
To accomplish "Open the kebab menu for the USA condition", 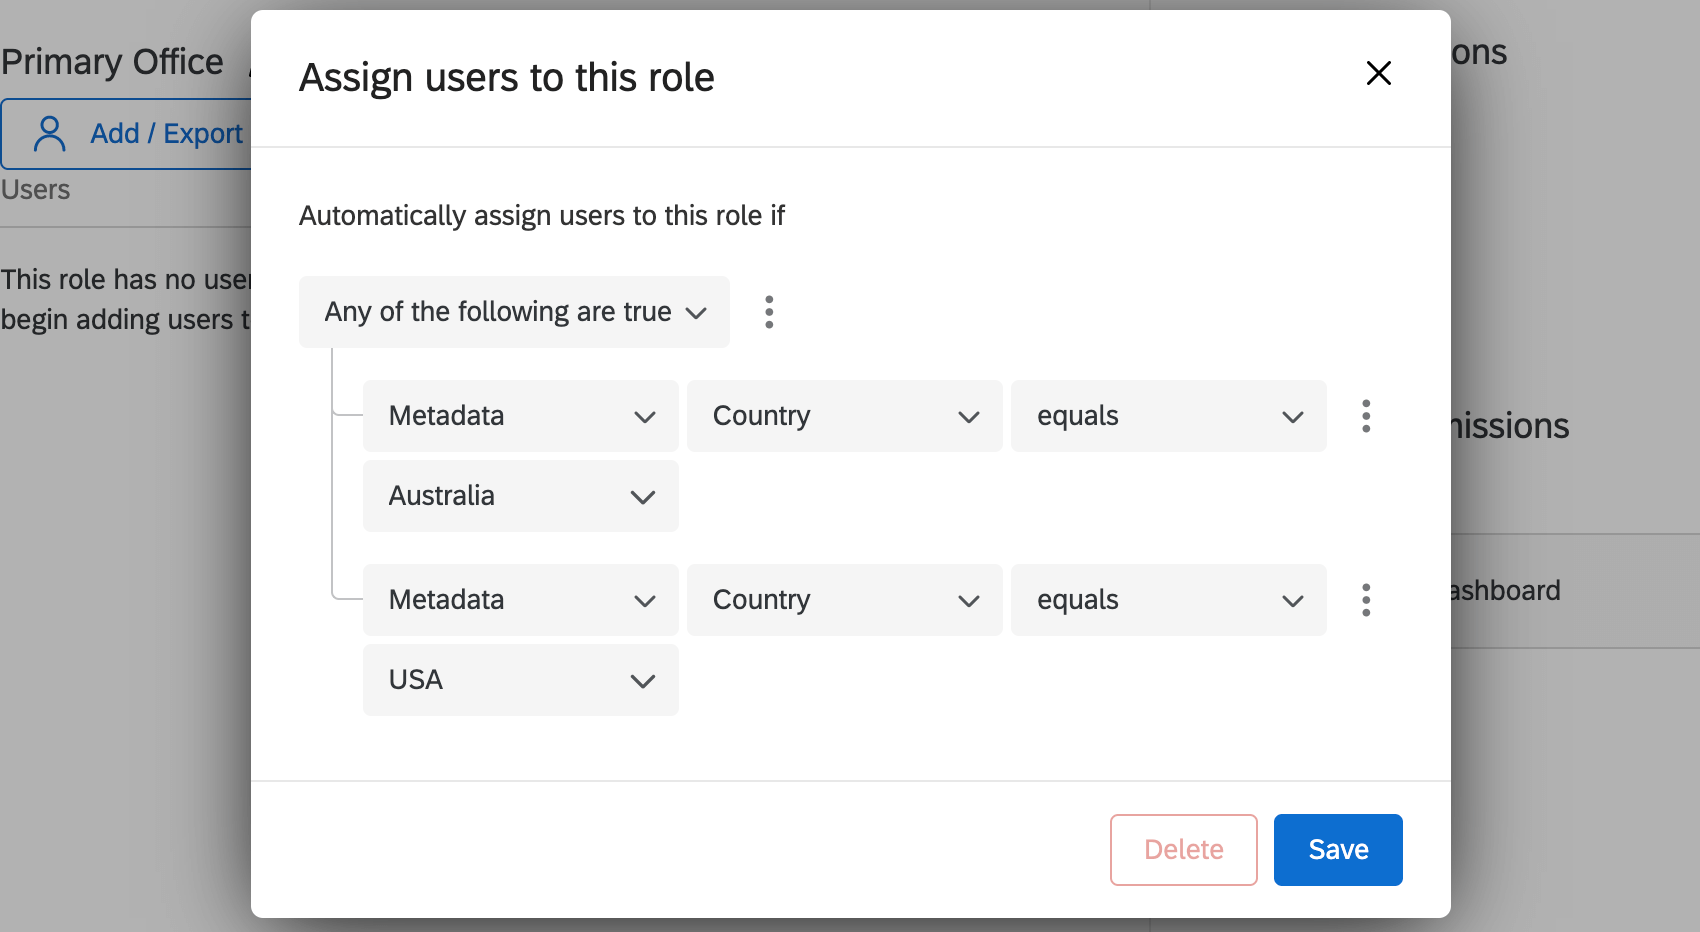I will point(1365,600).
